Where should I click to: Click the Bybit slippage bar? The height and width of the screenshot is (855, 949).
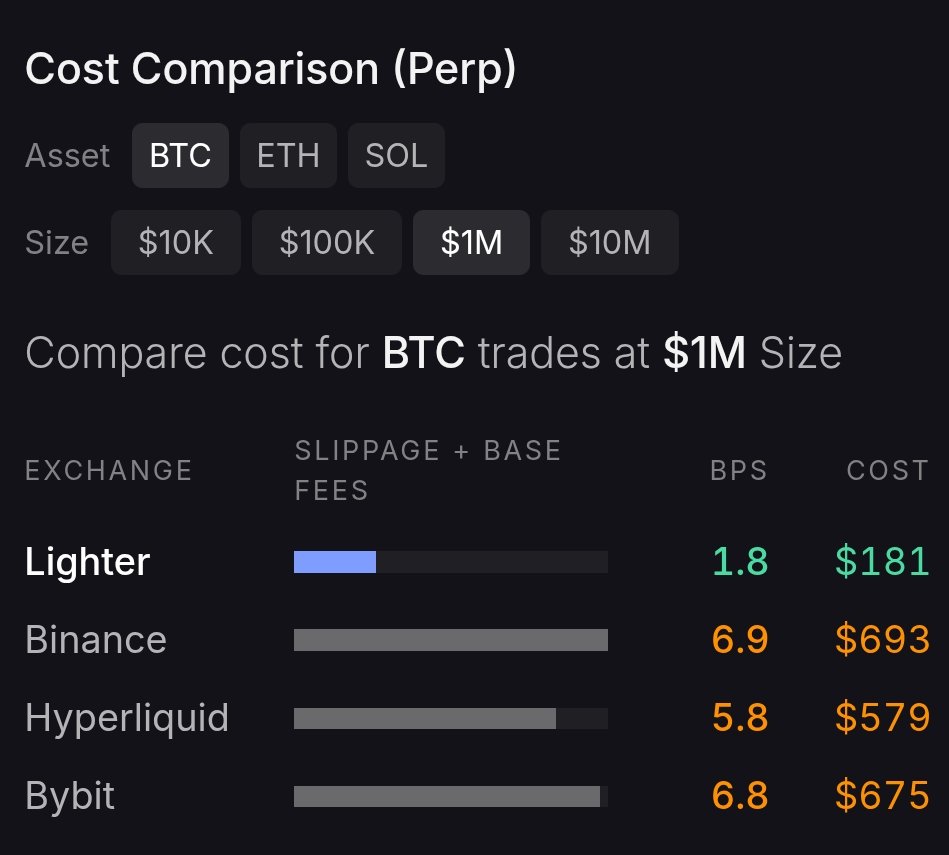point(446,796)
